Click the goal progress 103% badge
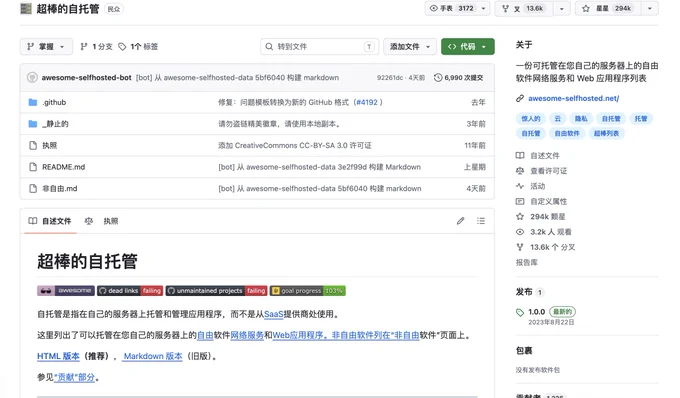The height and width of the screenshot is (398, 680). pyautogui.click(x=308, y=290)
